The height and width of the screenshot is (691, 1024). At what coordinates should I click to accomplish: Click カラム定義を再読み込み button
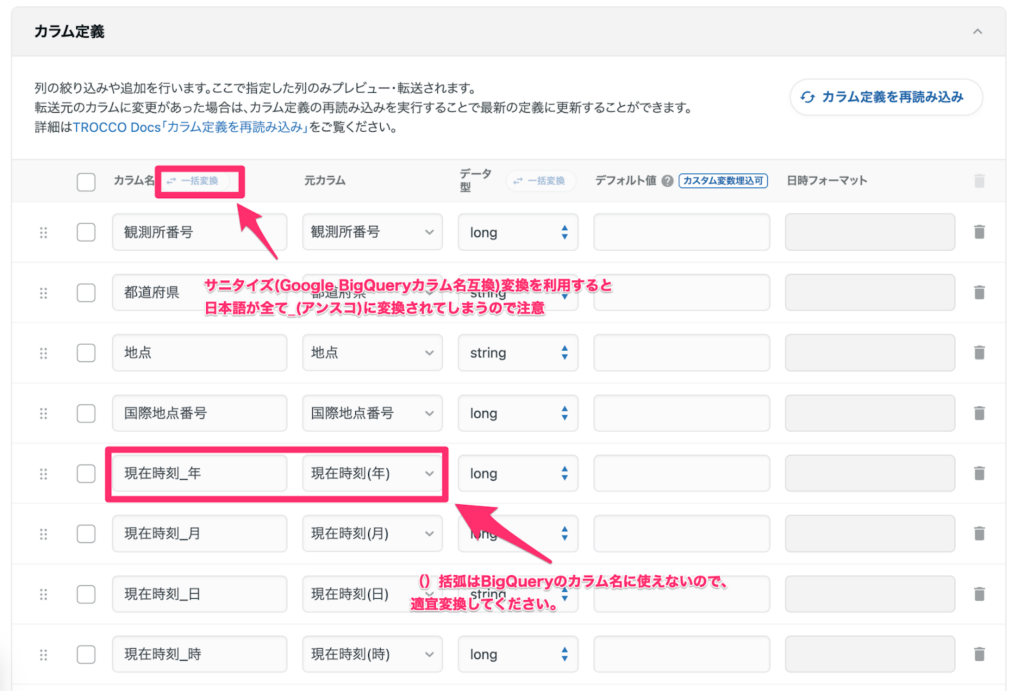pyautogui.click(x=886, y=97)
